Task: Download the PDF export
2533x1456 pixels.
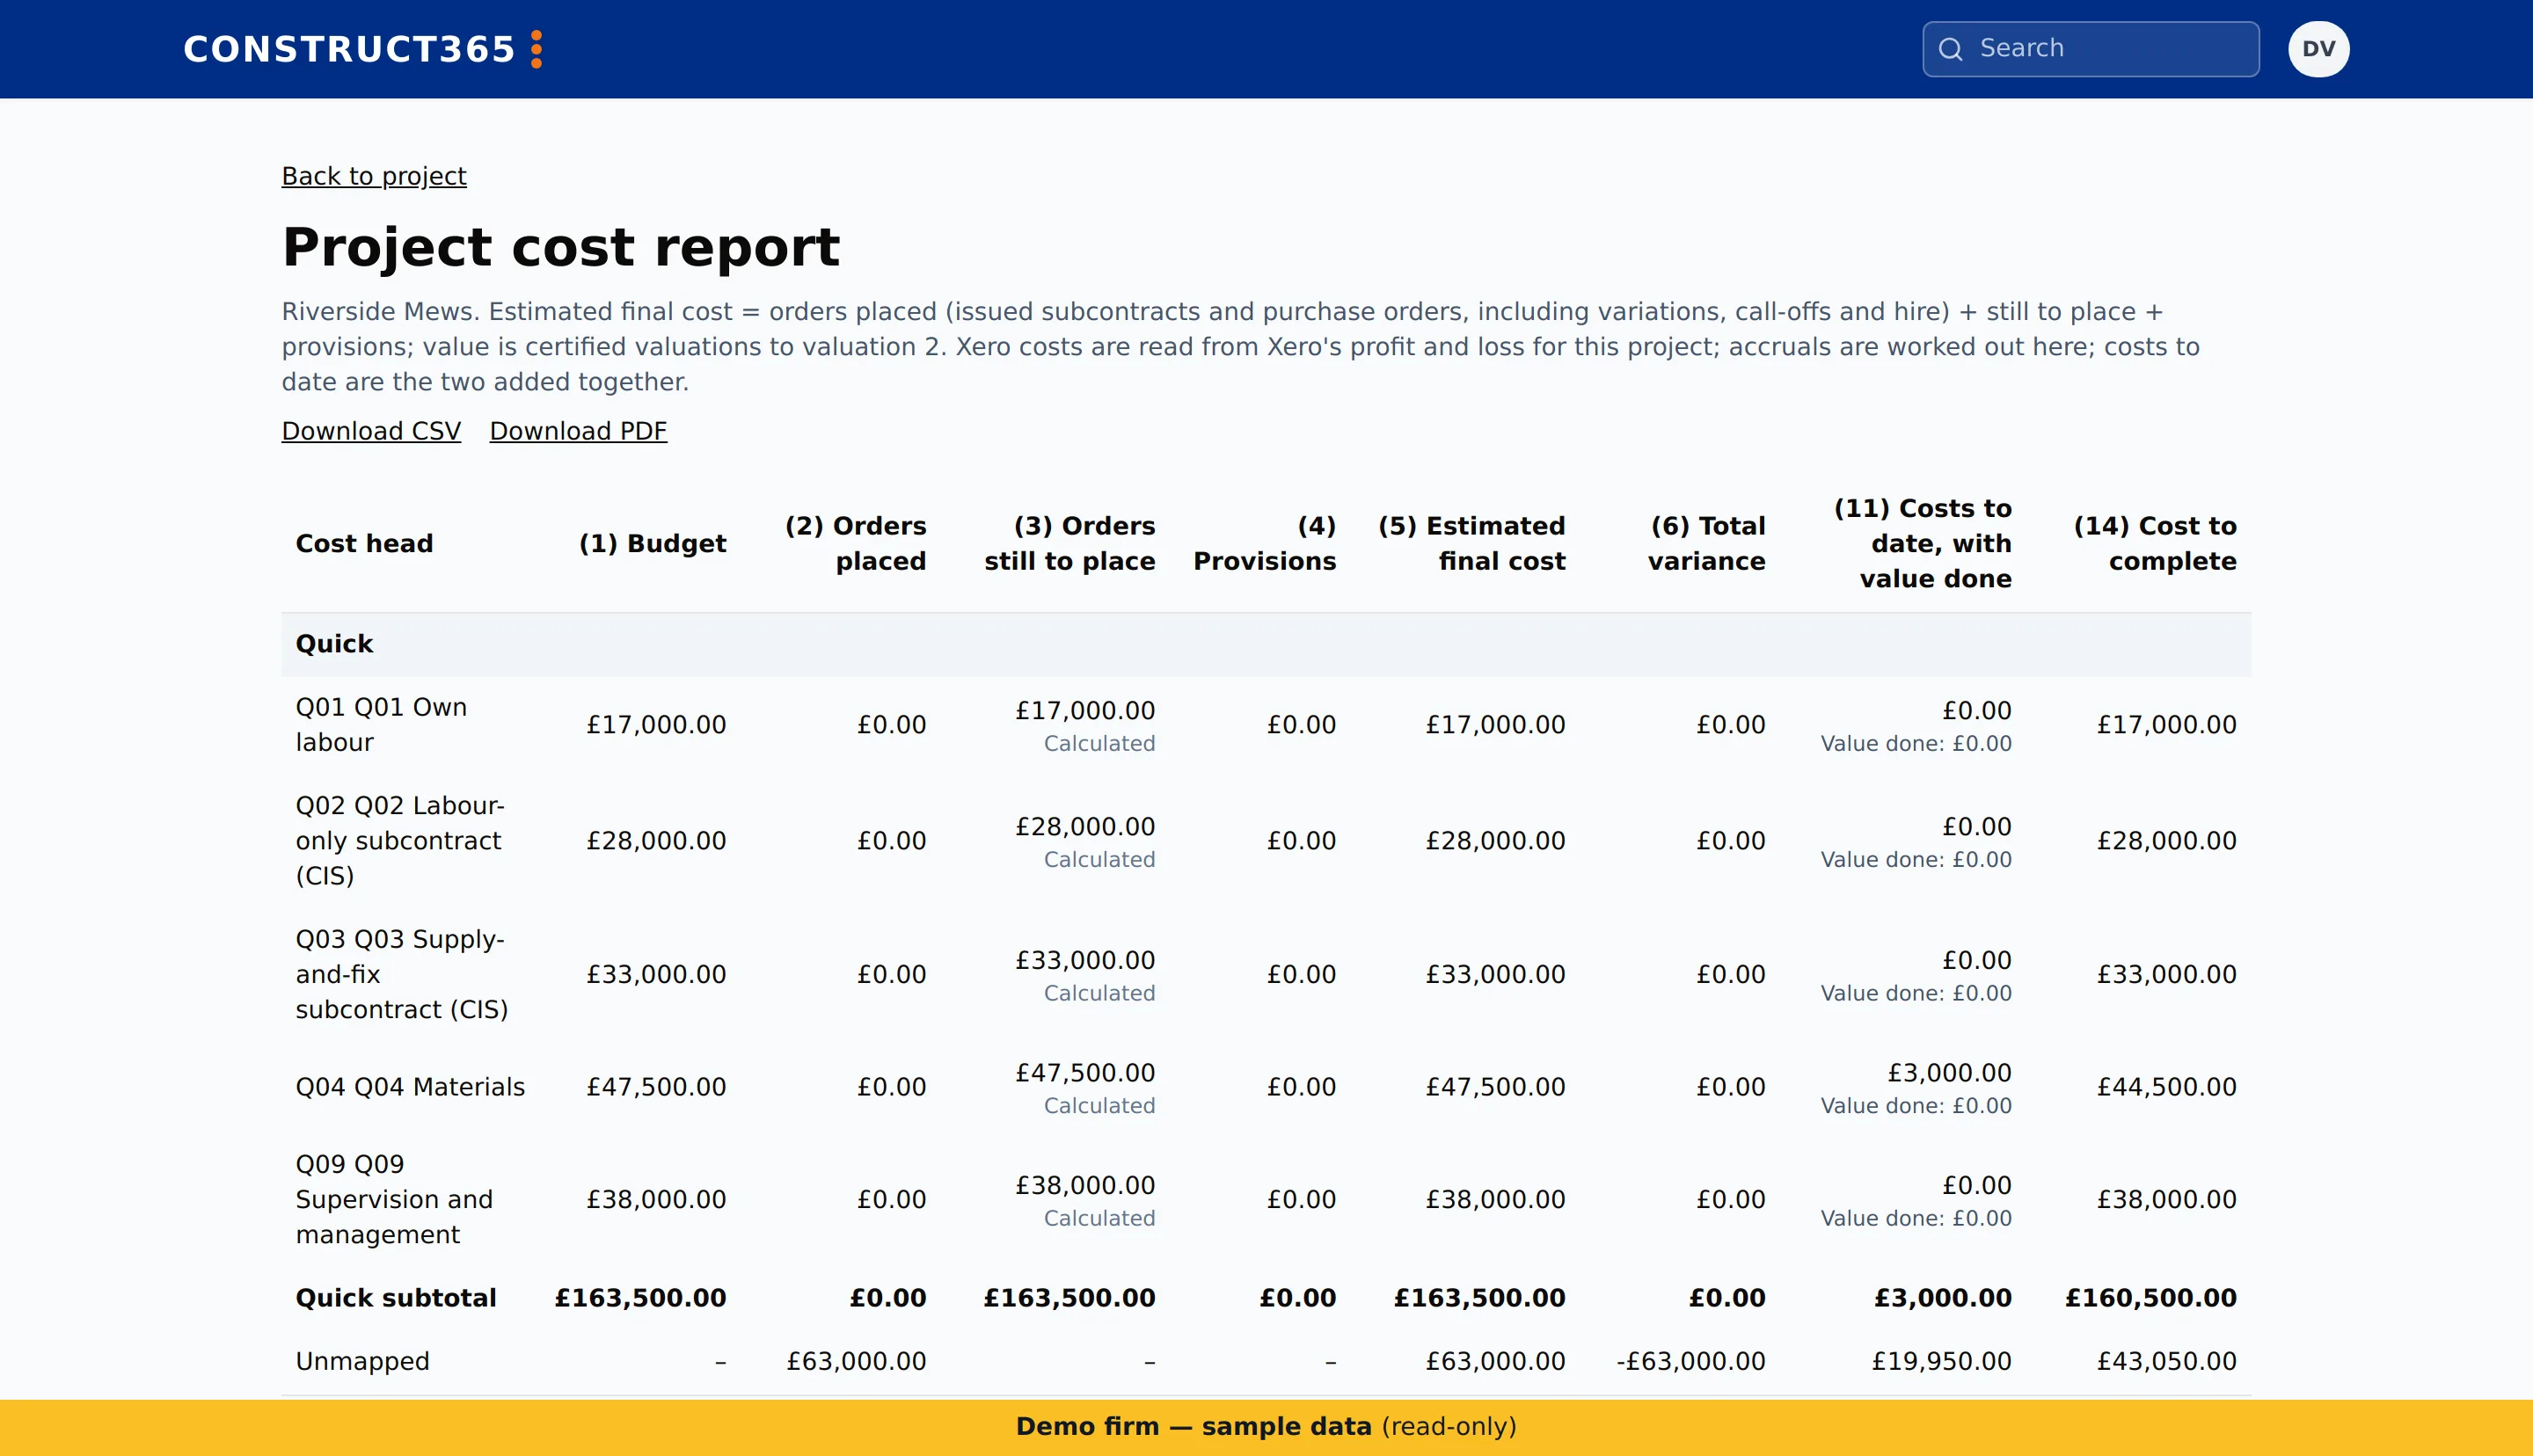Action: pyautogui.click(x=578, y=431)
